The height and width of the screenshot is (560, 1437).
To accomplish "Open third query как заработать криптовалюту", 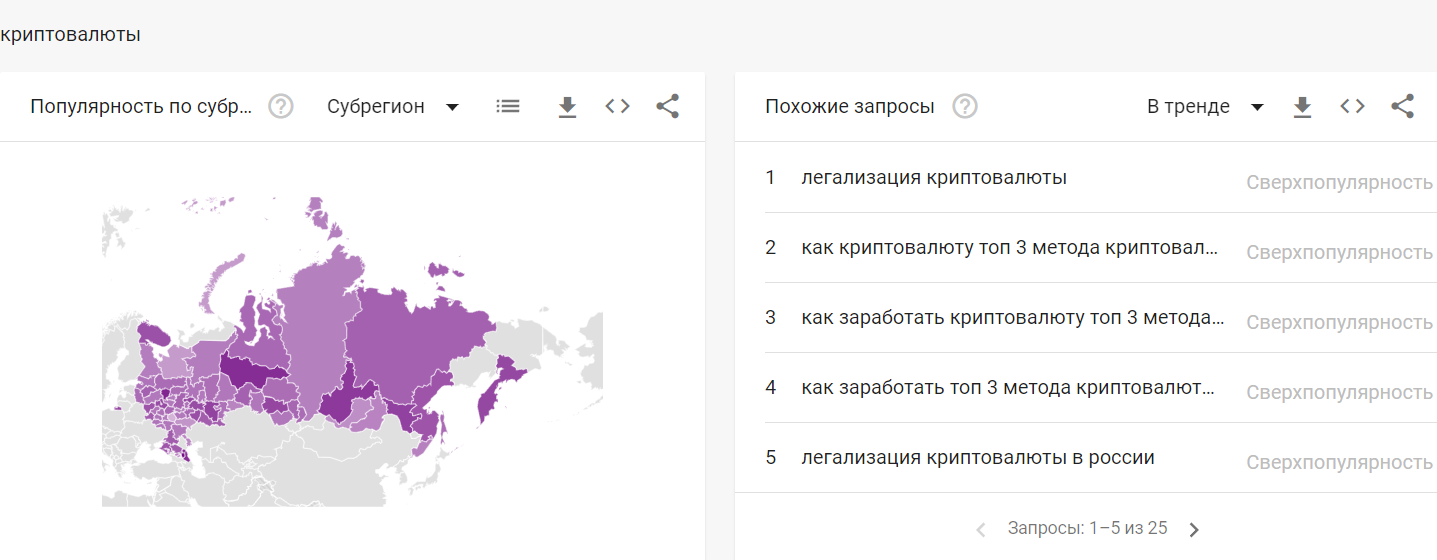I will click(1012, 318).
